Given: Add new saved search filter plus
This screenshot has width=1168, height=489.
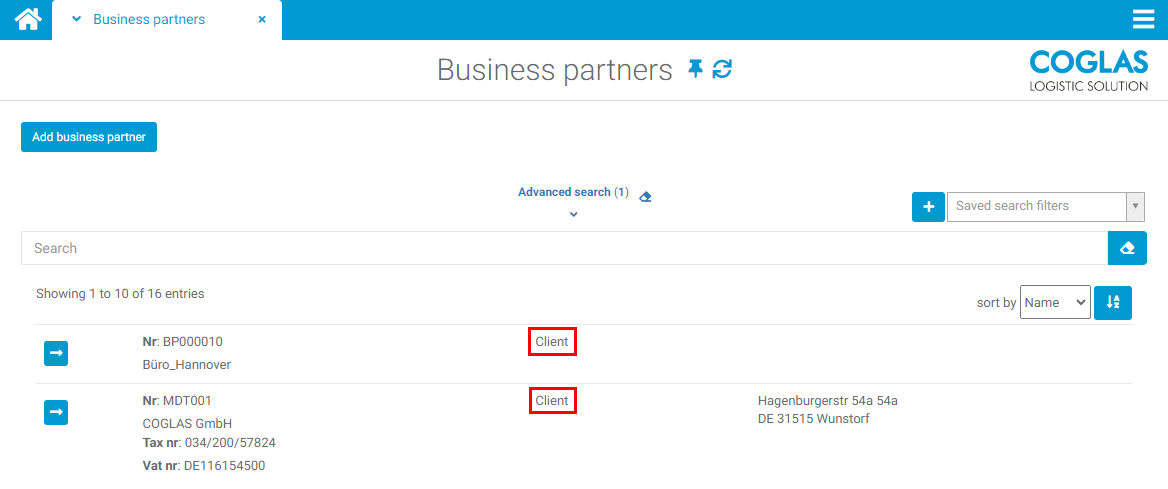Looking at the screenshot, I should [928, 206].
